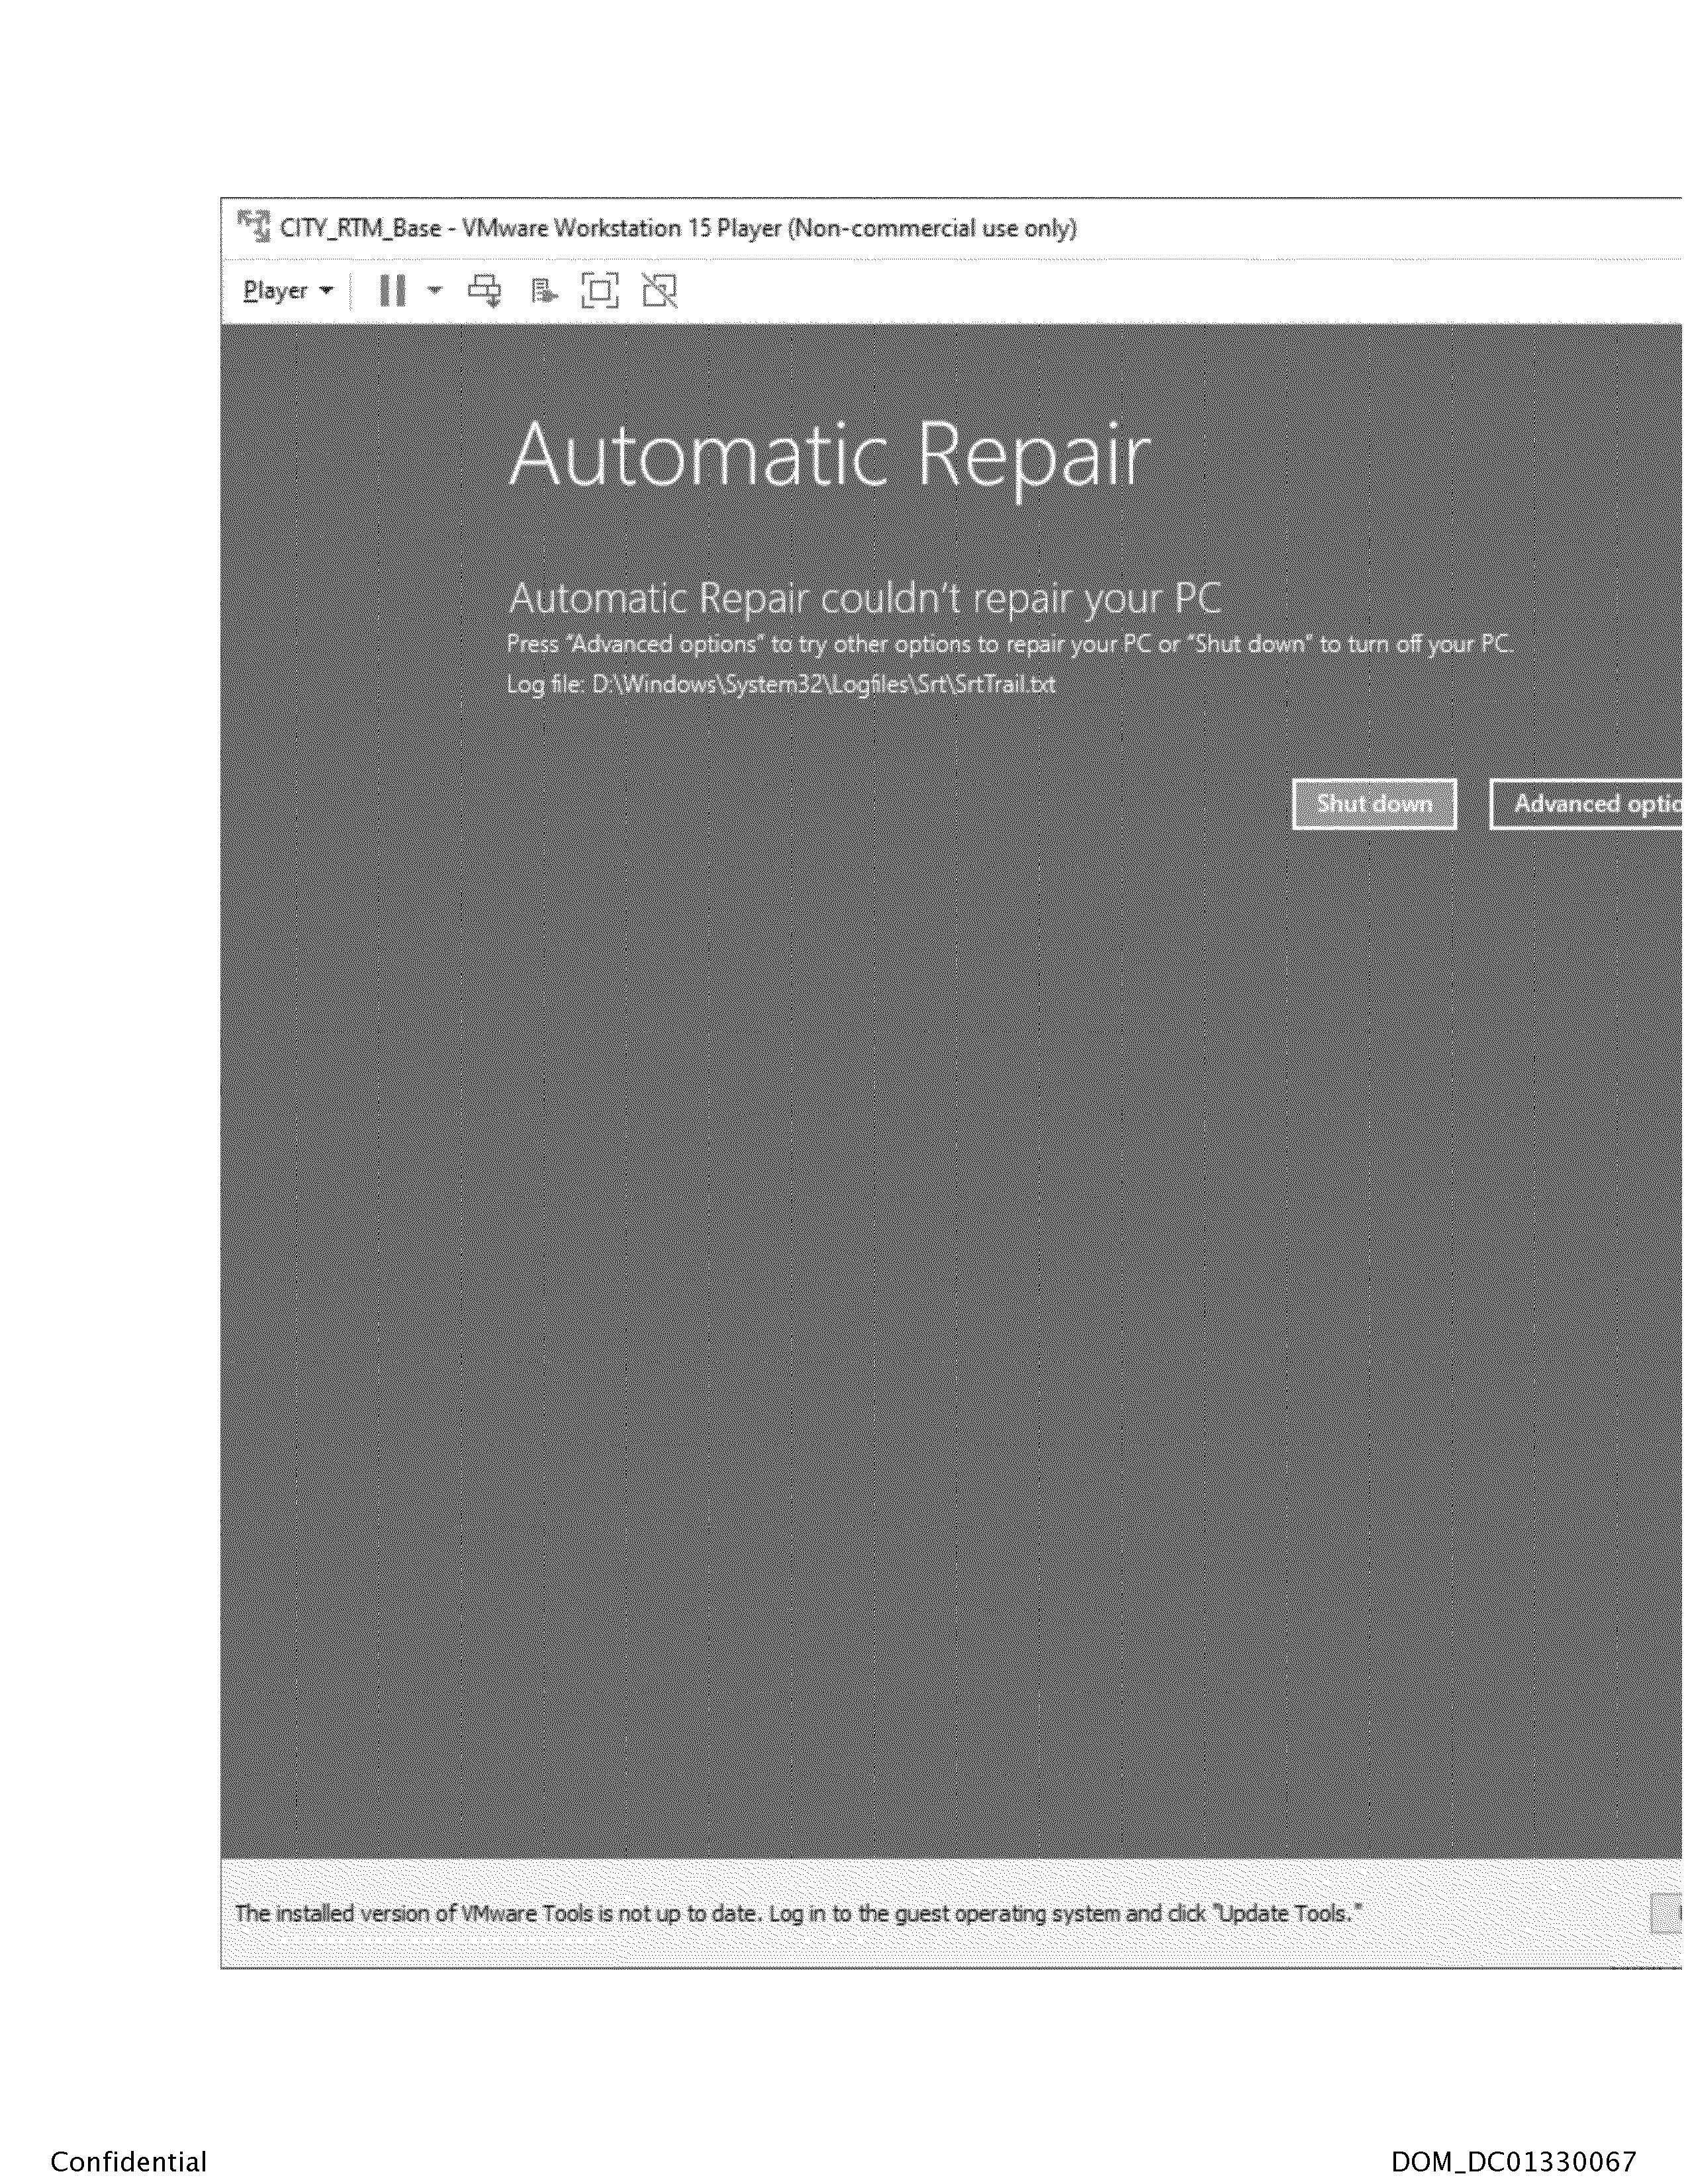Click 'Automatic Repair couldn't repair your PC' text
1688x2184 pixels.
click(865, 598)
